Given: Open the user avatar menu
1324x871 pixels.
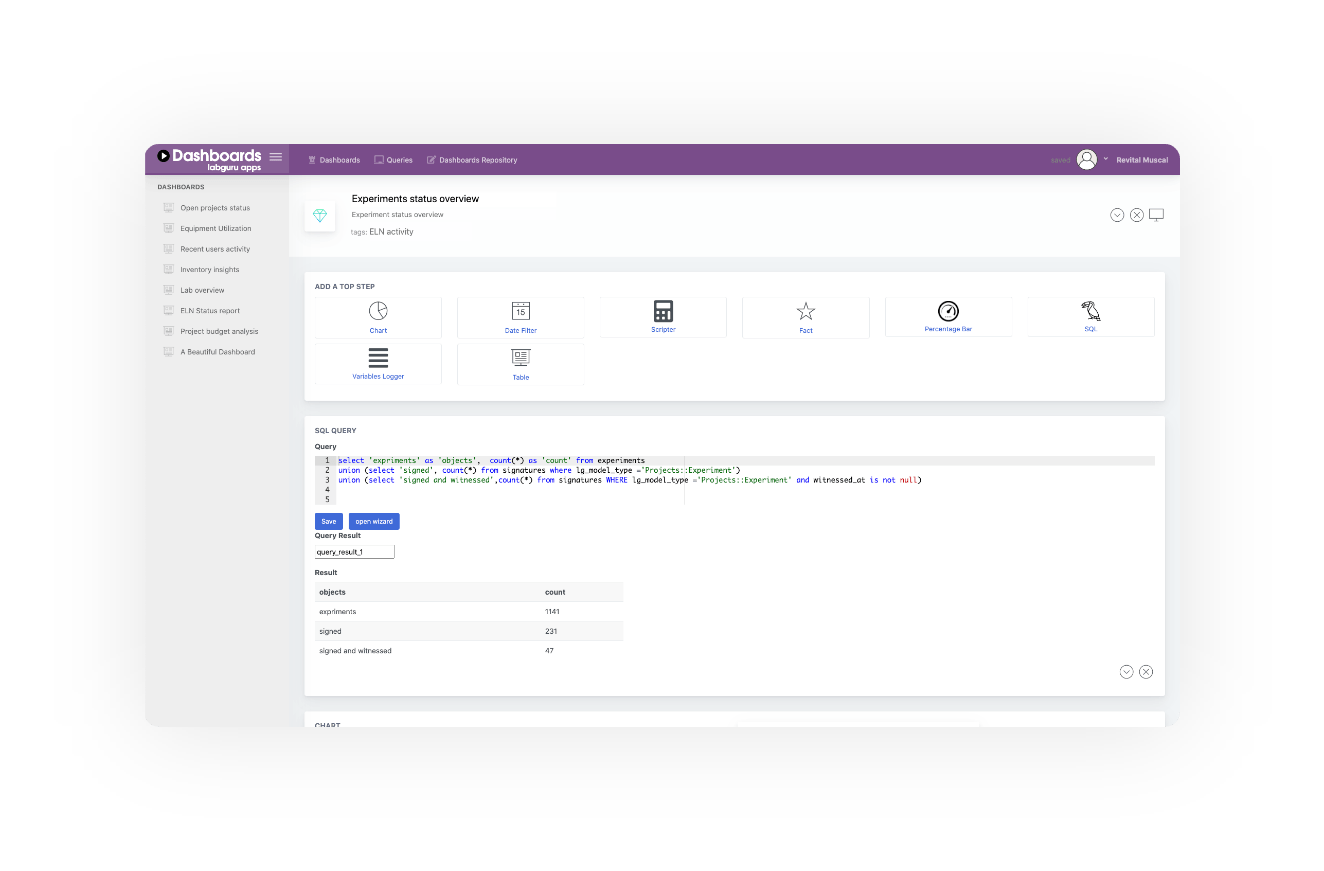Looking at the screenshot, I should [x=1086, y=158].
